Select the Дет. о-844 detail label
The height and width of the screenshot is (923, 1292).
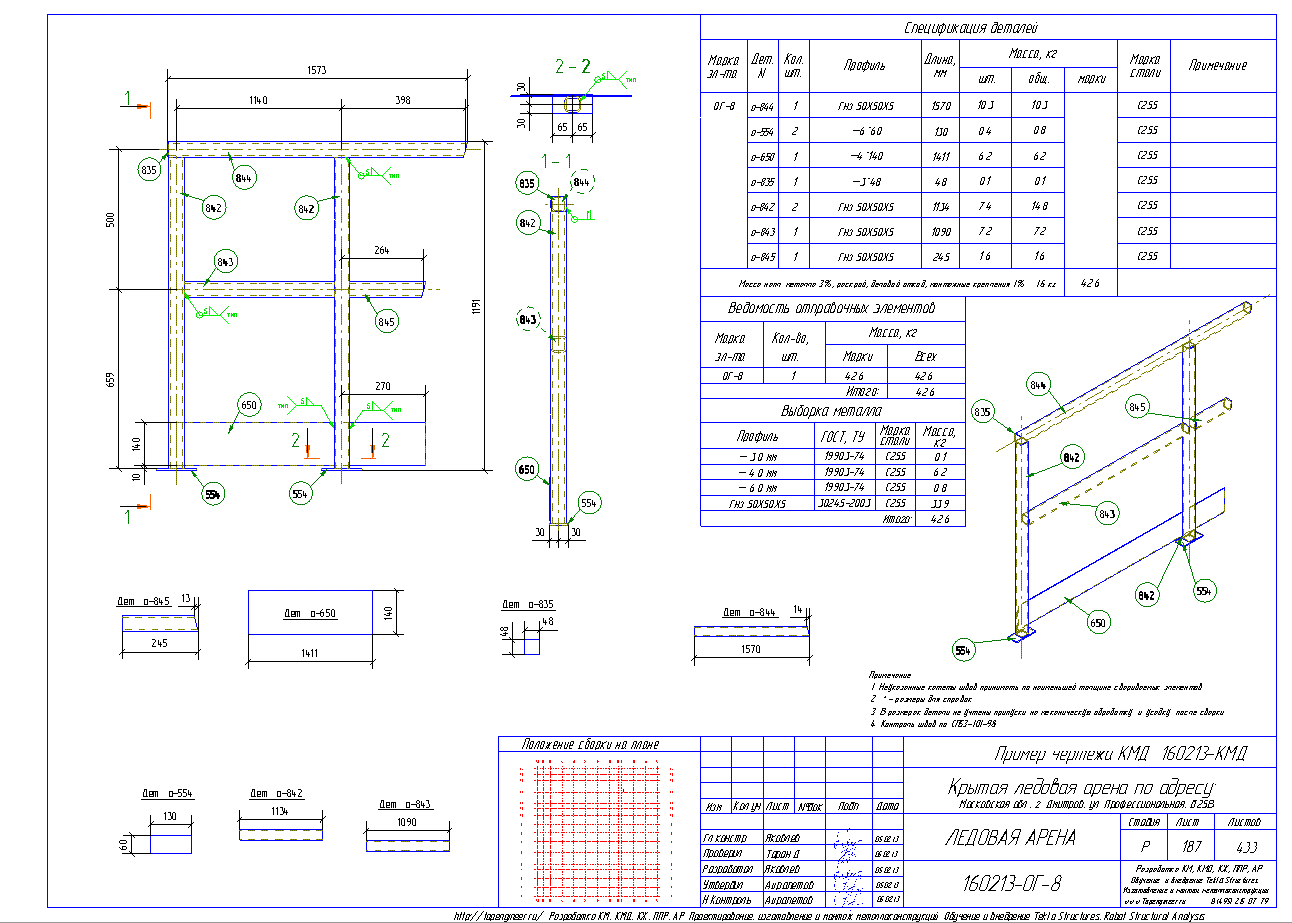[745, 613]
